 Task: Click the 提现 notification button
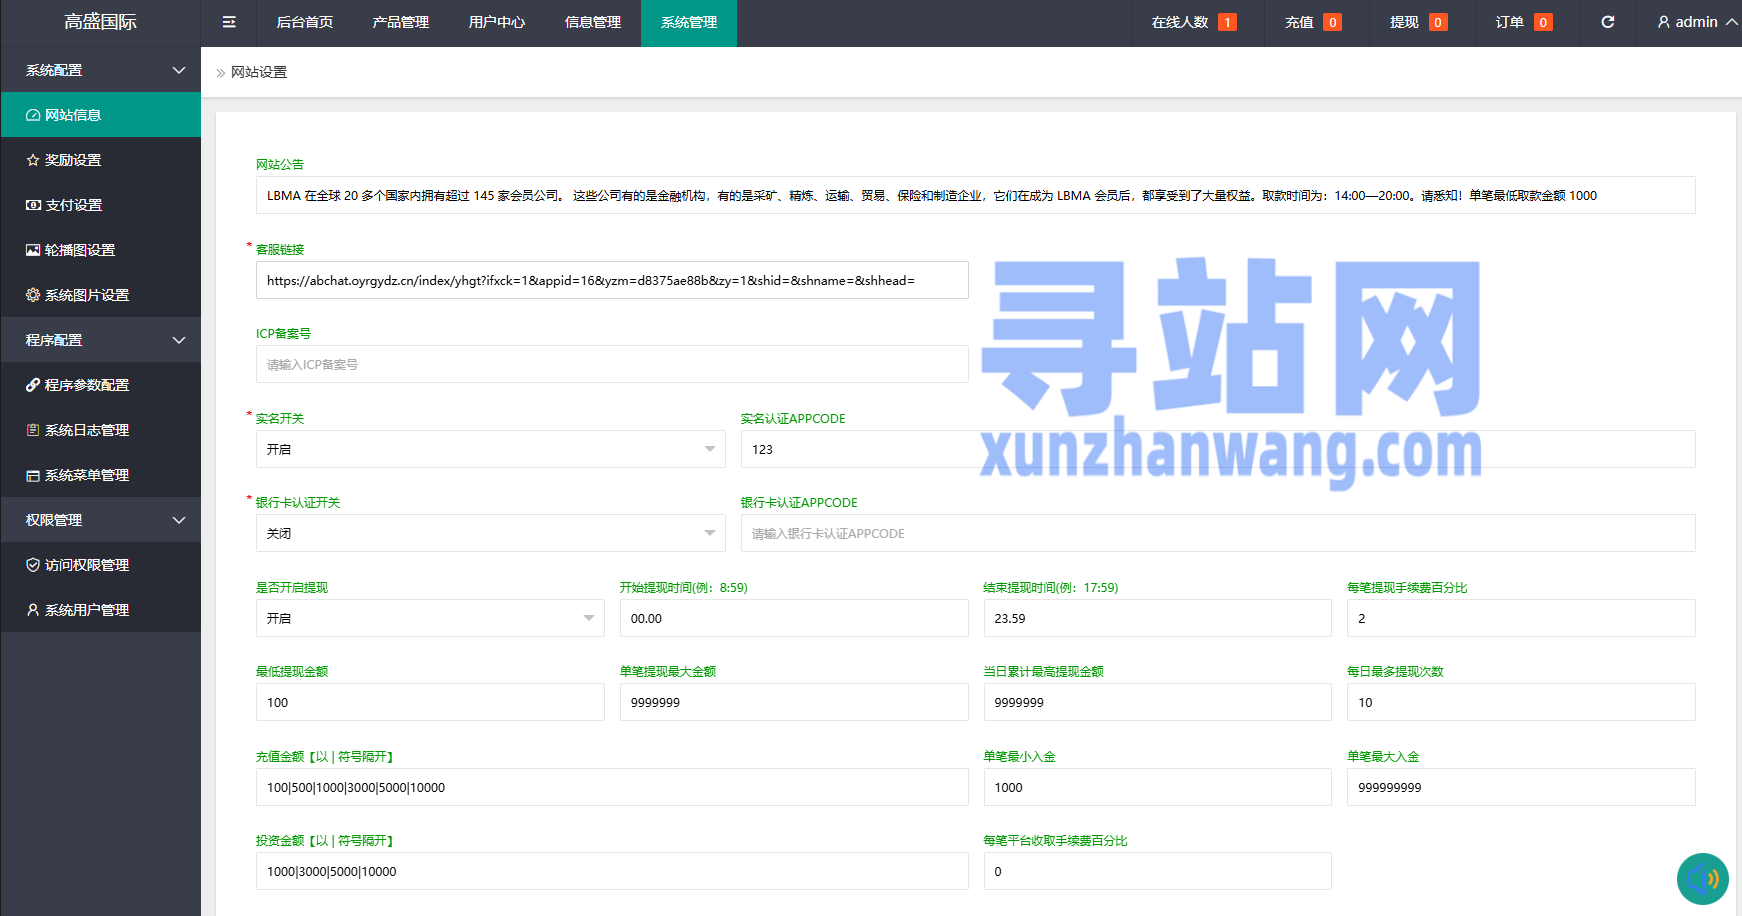point(1417,22)
